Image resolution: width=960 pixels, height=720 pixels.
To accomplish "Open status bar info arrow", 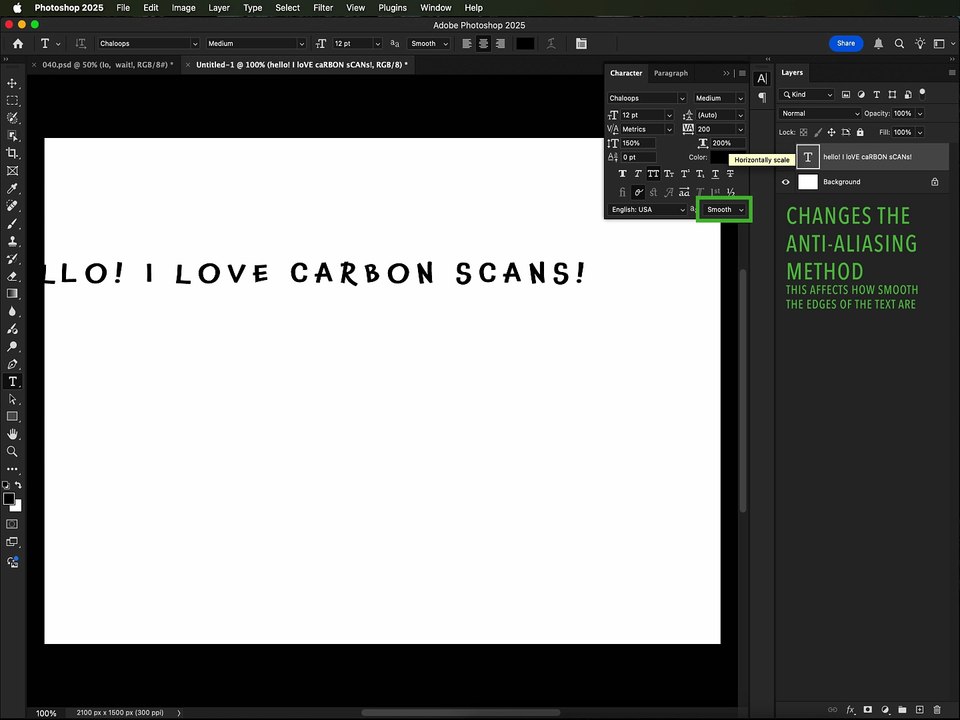I will click(x=179, y=713).
